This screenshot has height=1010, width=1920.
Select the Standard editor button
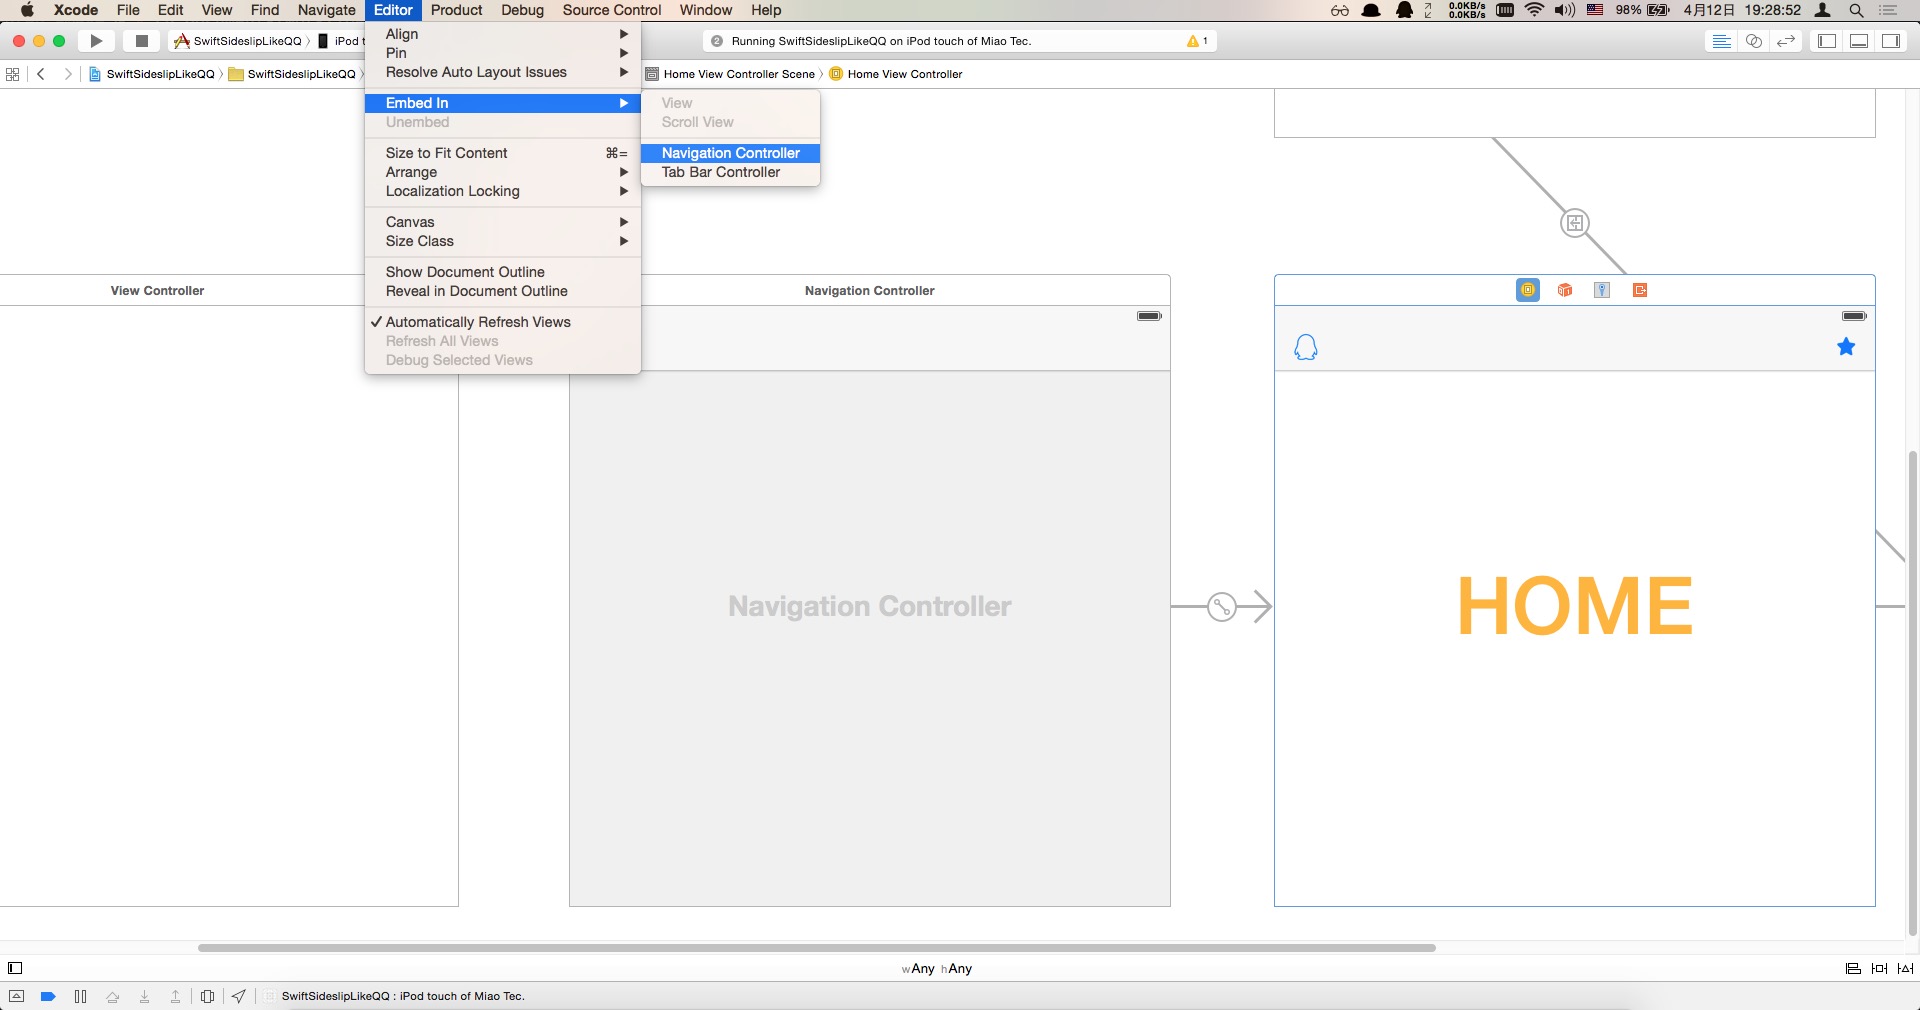(1721, 41)
